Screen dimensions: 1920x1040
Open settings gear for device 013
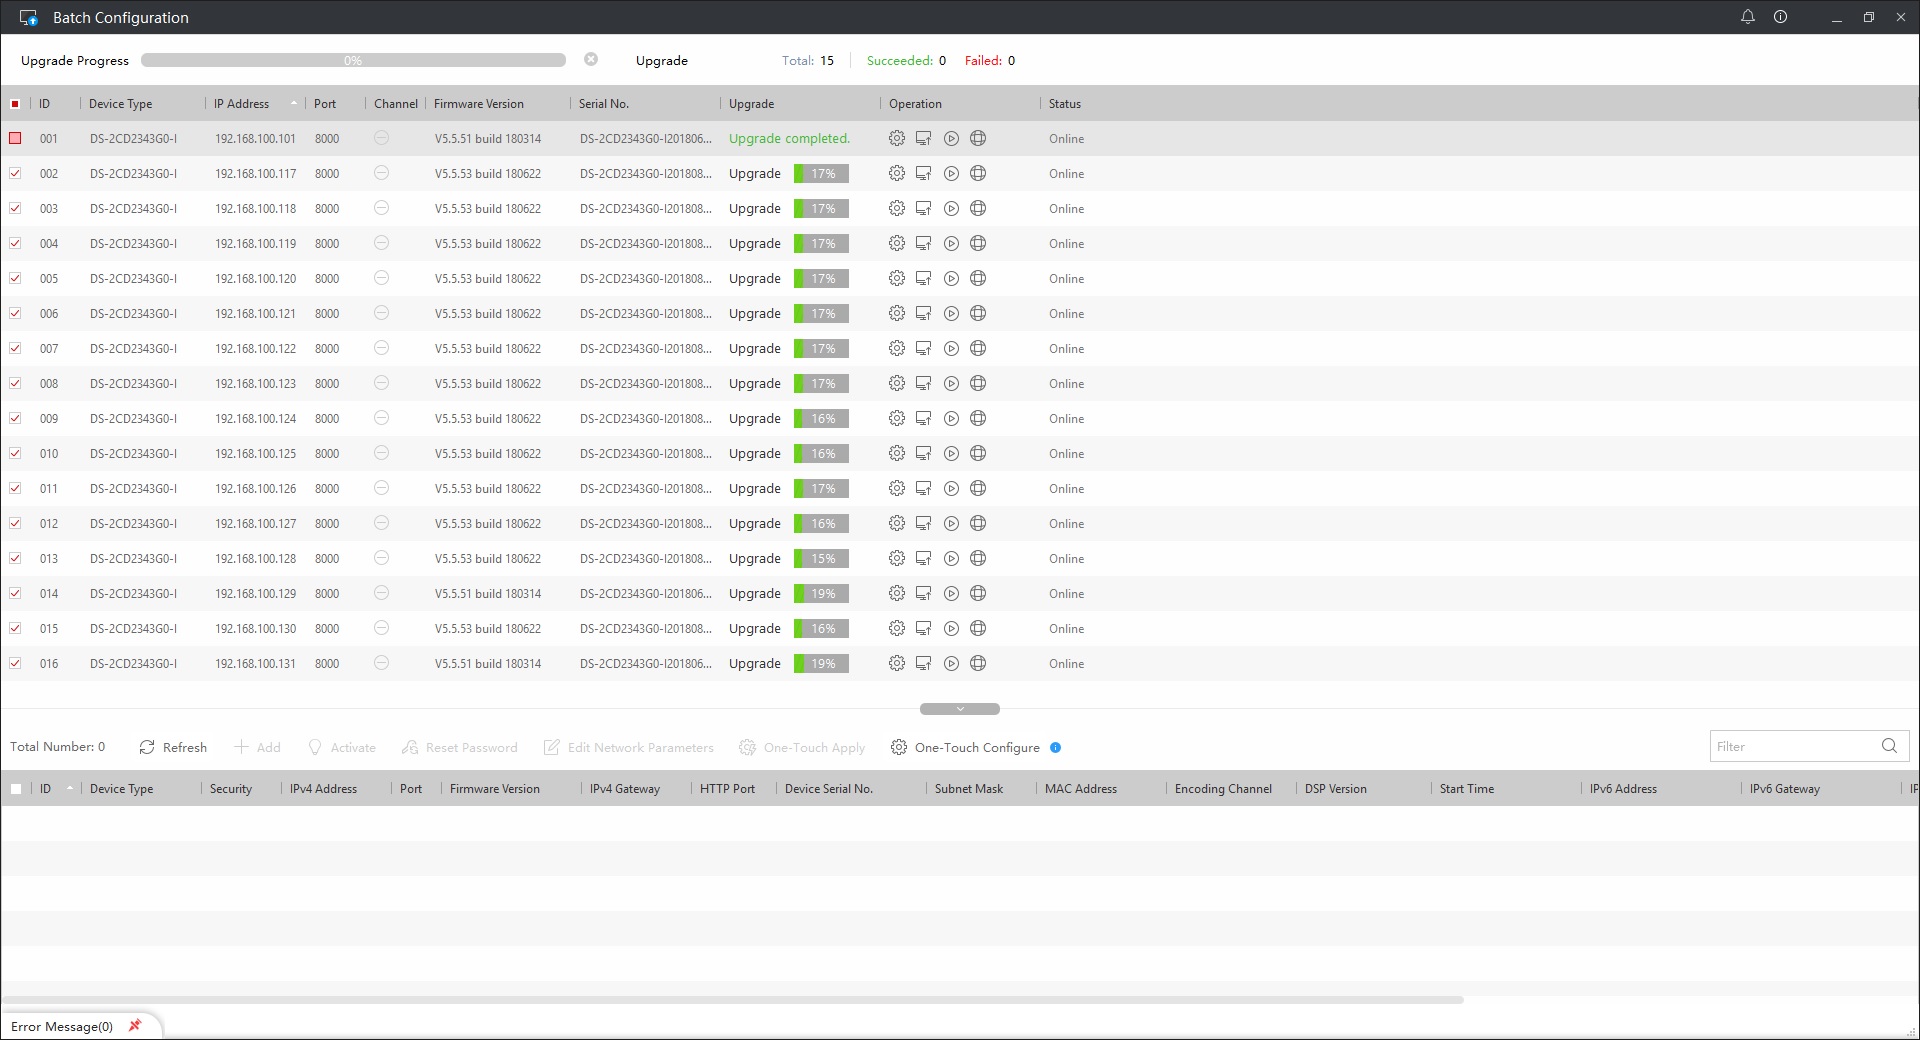pos(897,558)
